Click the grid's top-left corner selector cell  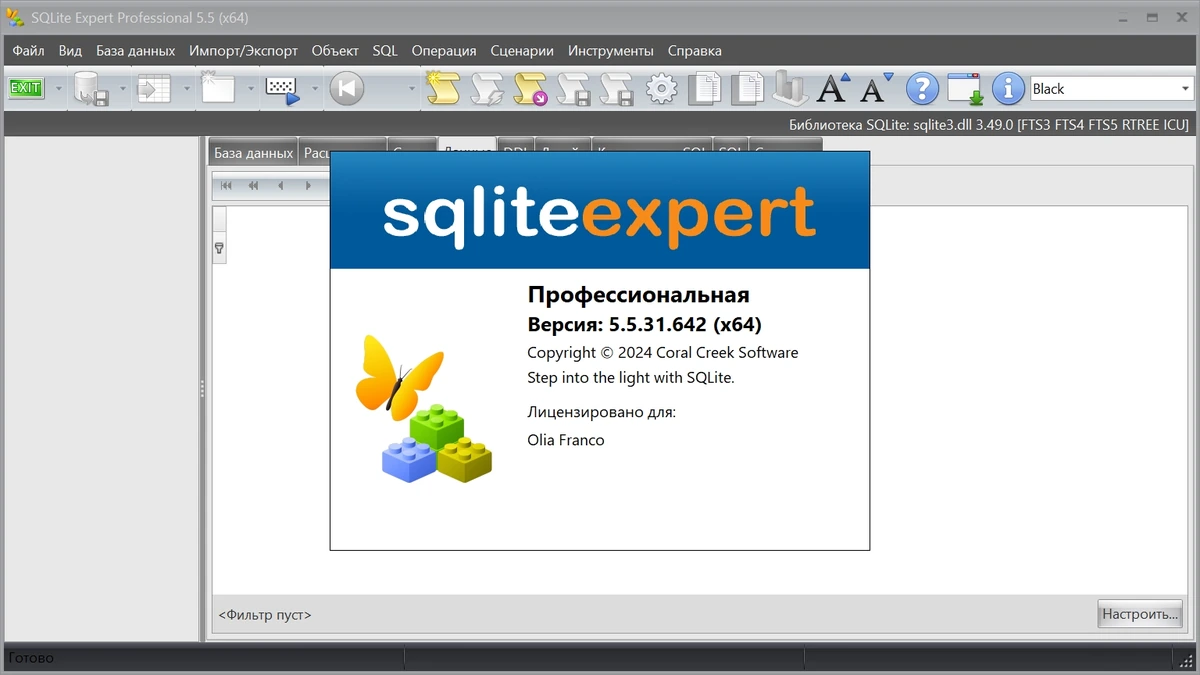click(220, 218)
